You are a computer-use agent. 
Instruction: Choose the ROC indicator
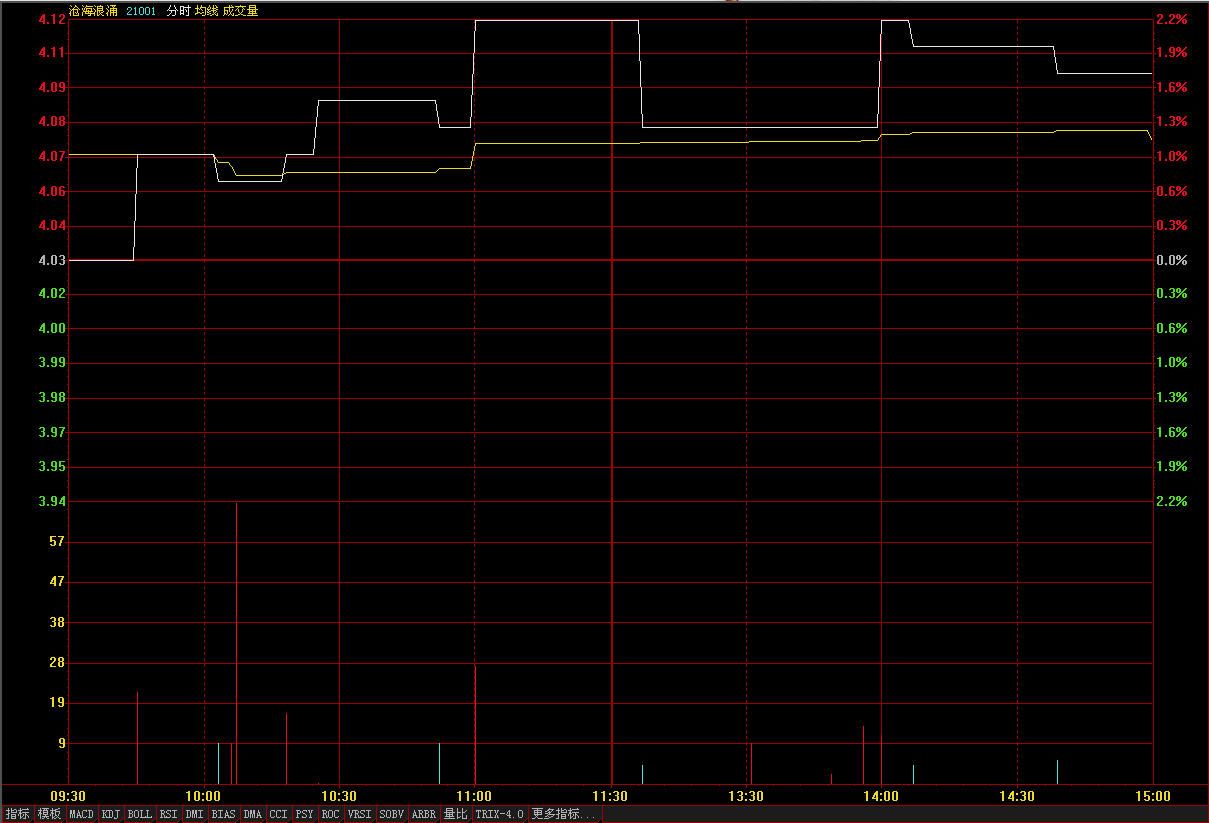tap(331, 814)
